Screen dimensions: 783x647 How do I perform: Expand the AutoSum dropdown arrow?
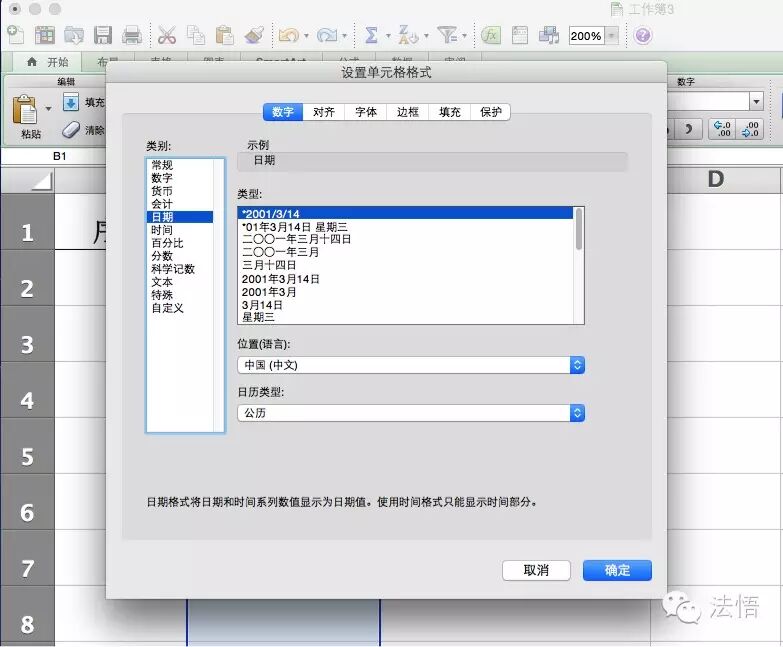coord(388,36)
